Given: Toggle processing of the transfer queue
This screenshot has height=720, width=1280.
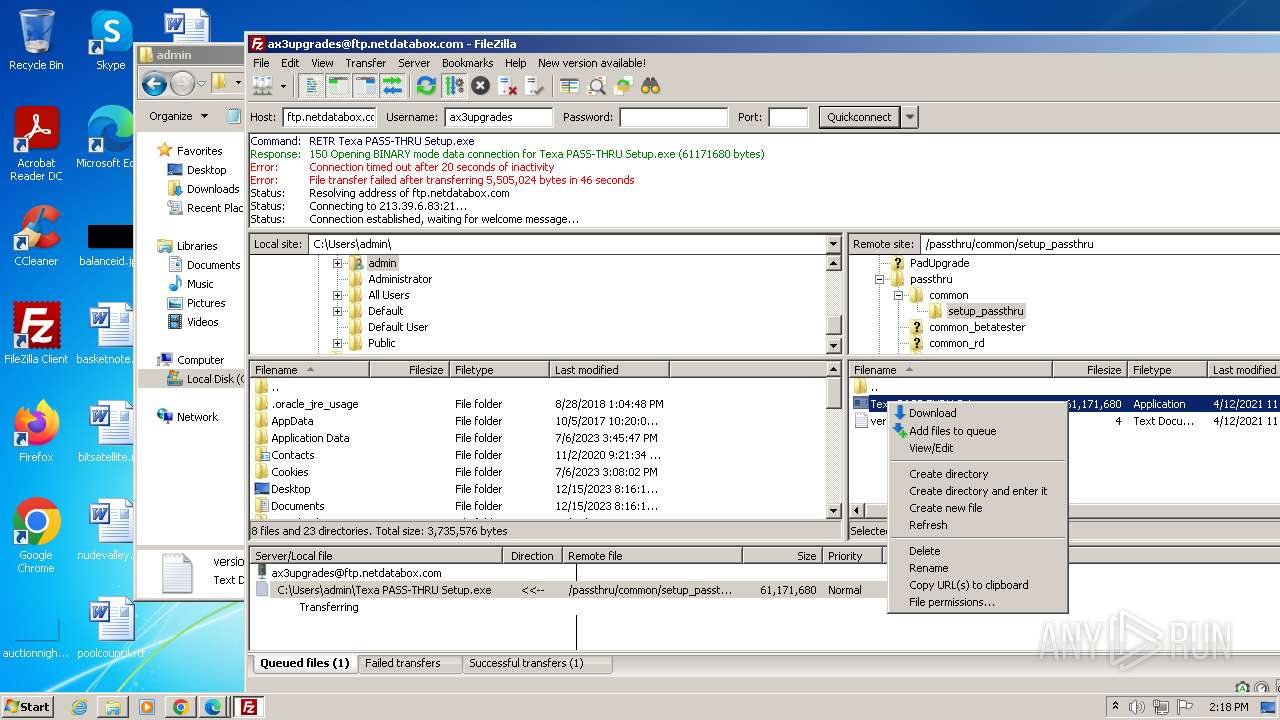Looking at the screenshot, I should click(454, 86).
